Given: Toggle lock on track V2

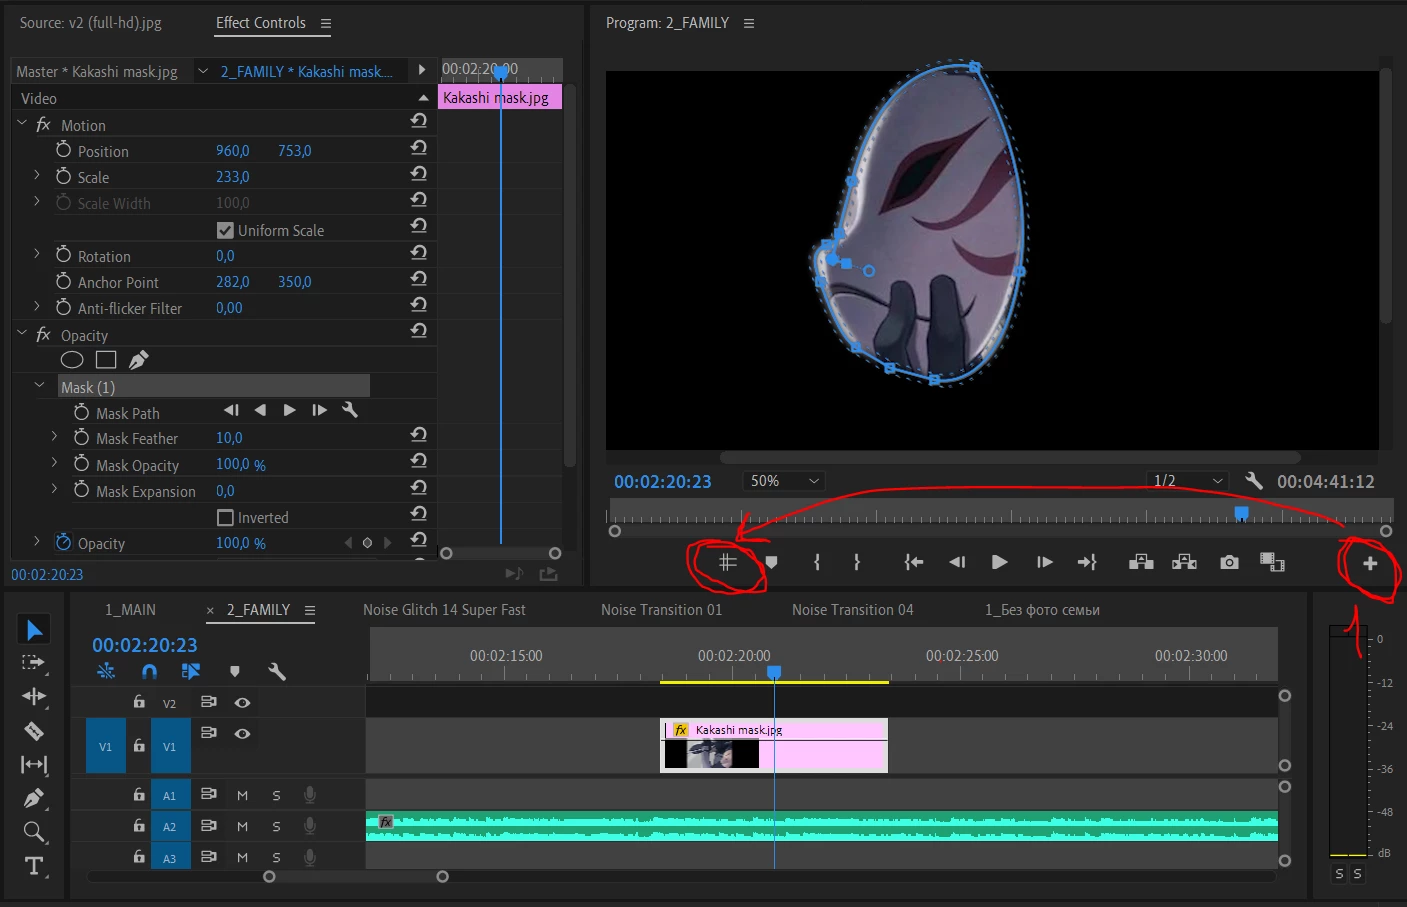Looking at the screenshot, I should pos(139,702).
